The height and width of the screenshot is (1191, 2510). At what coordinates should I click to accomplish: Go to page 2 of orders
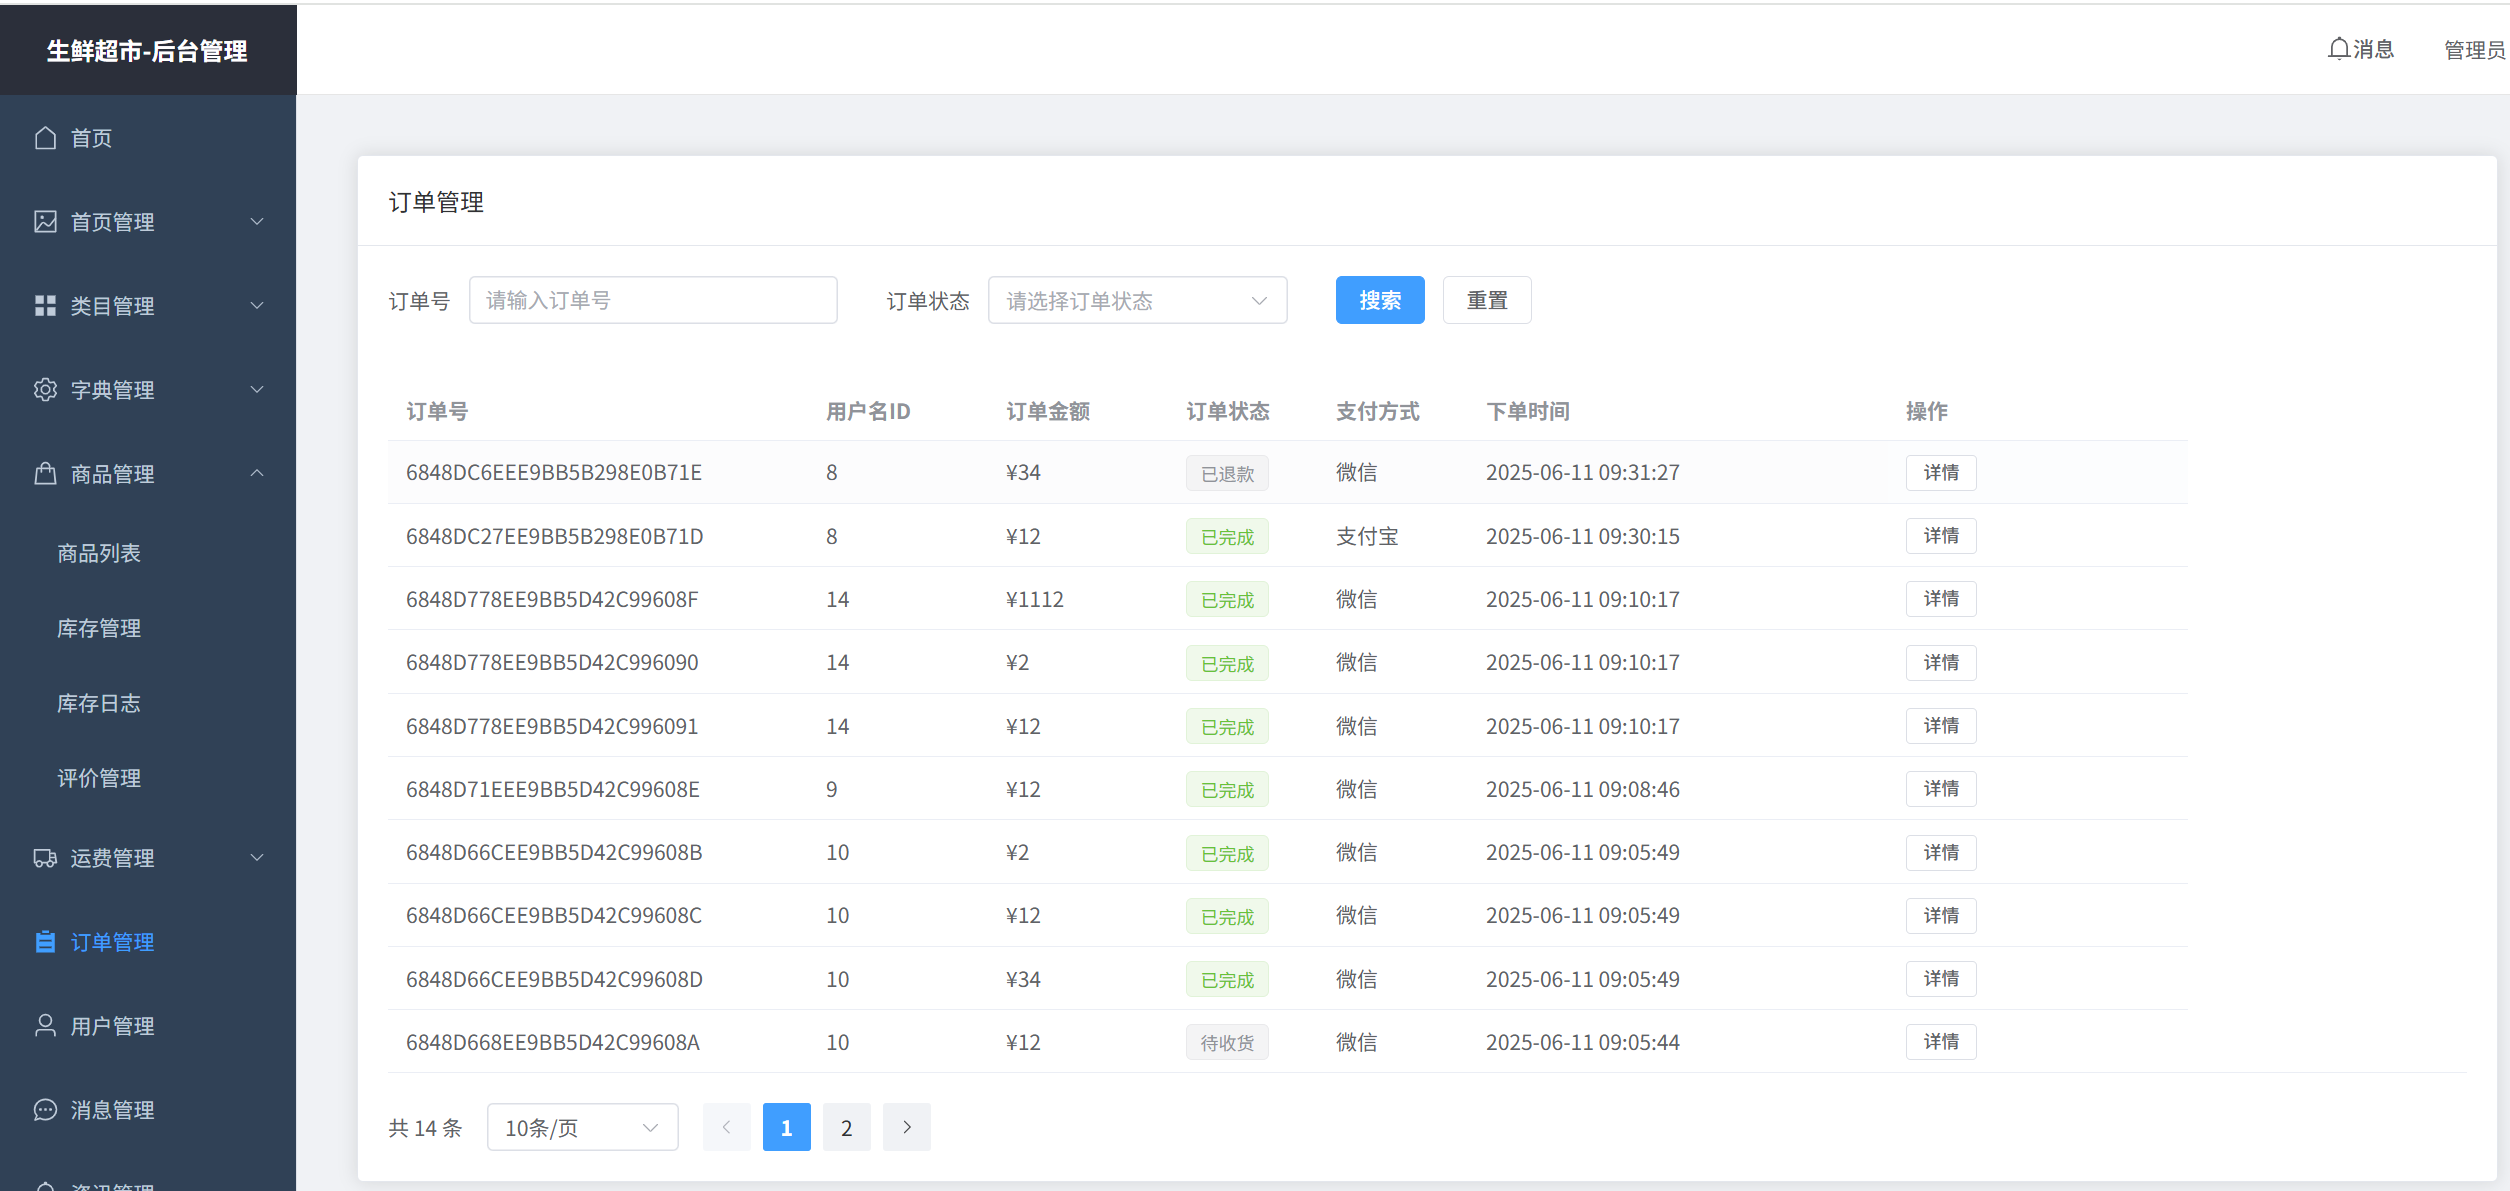(846, 1128)
